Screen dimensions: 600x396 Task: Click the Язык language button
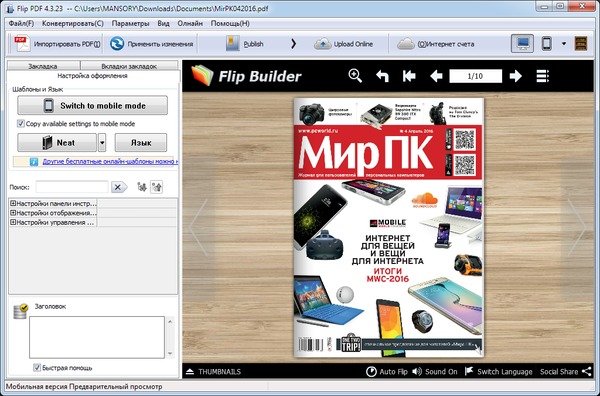tap(141, 142)
